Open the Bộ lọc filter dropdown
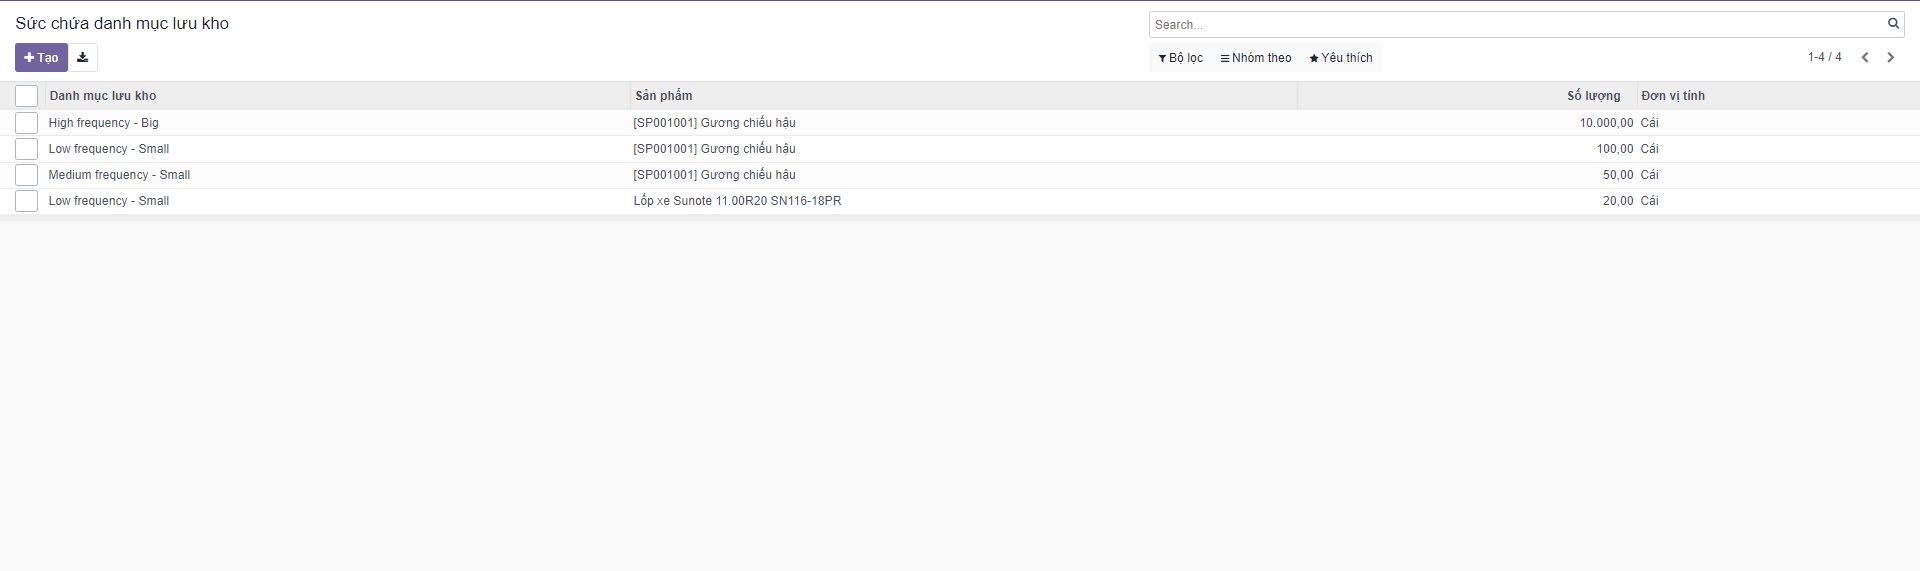The height and width of the screenshot is (571, 1920). point(1181,58)
